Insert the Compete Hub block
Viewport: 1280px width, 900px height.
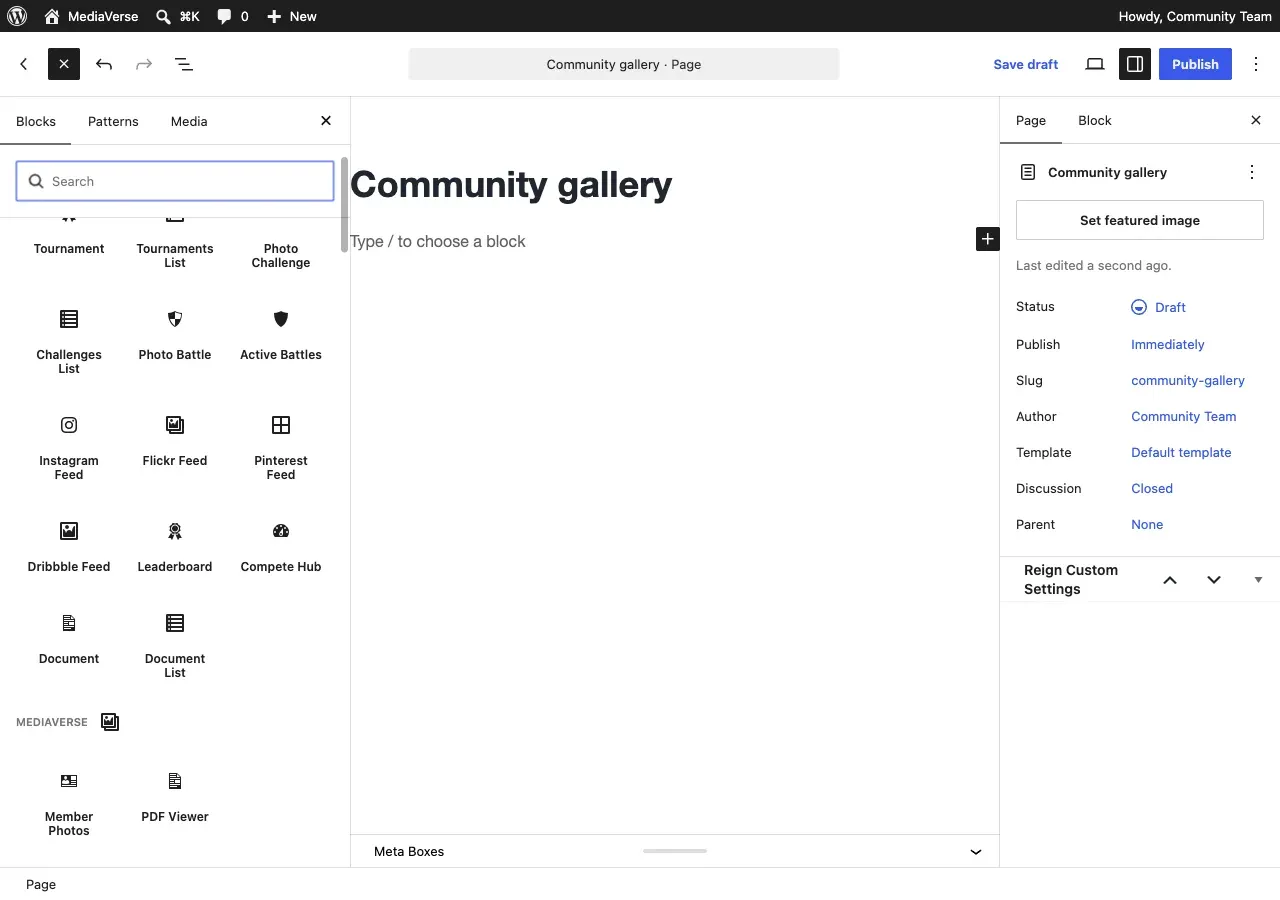[x=281, y=548]
